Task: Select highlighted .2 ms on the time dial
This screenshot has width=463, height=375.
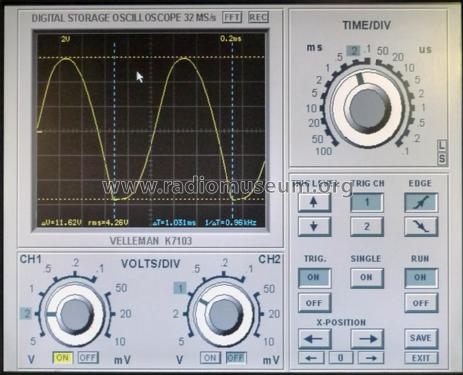Action: (354, 51)
